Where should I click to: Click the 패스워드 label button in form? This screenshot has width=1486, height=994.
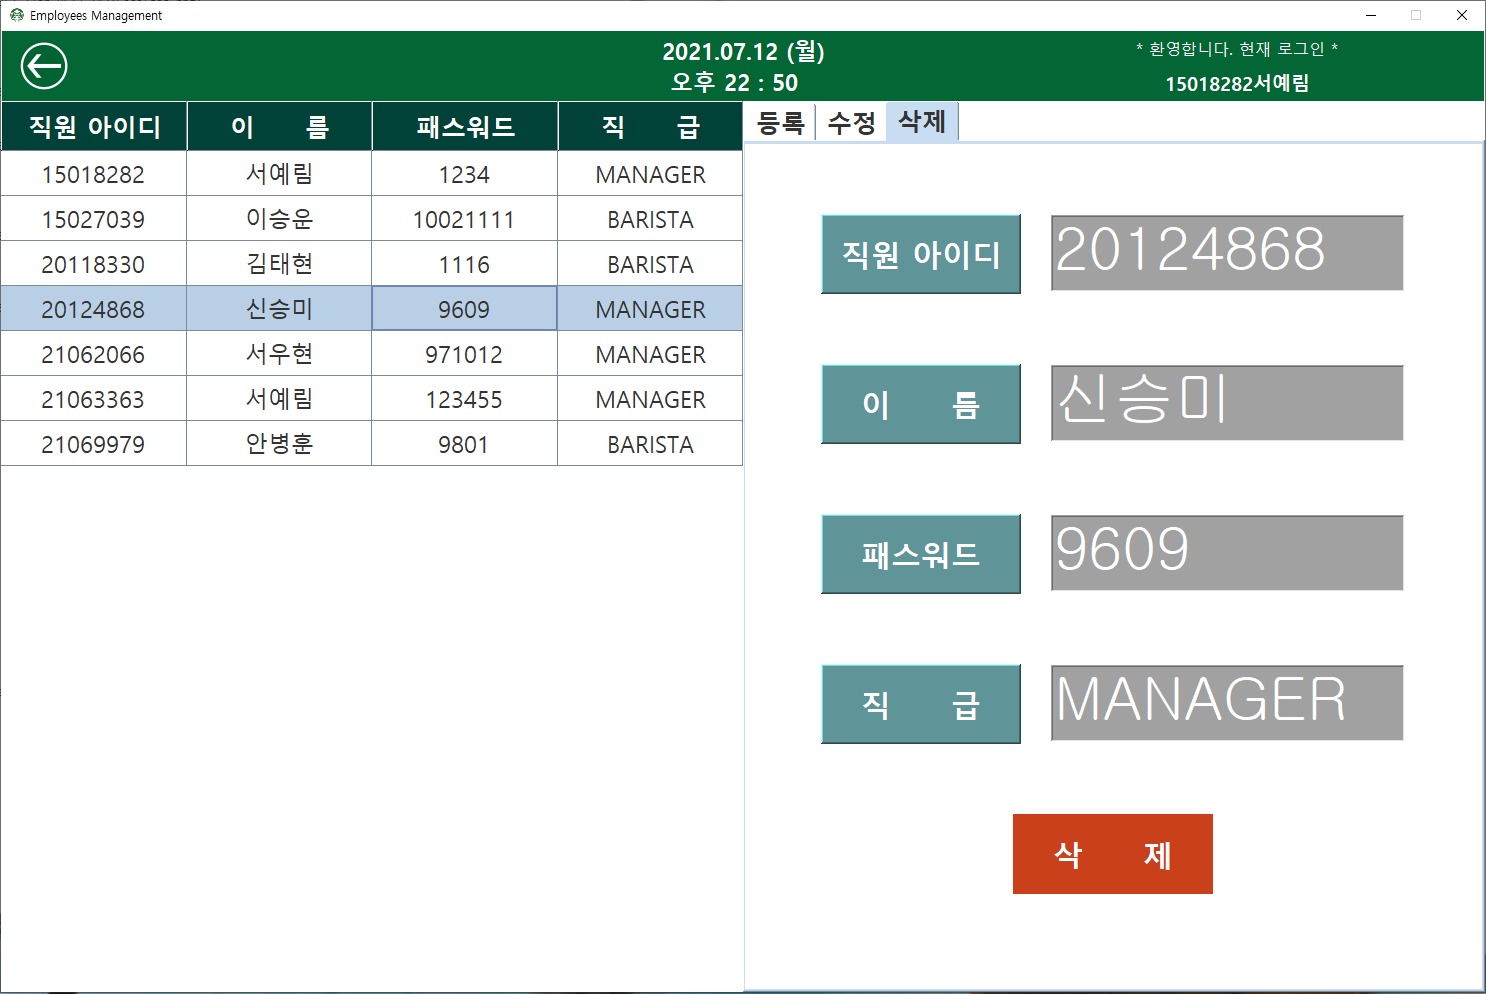921,554
